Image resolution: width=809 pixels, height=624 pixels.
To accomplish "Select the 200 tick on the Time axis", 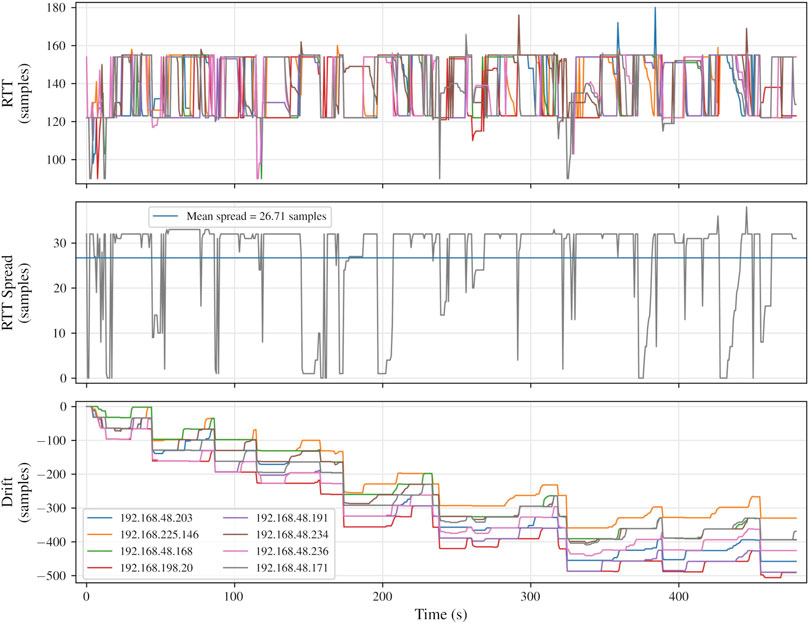I will point(382,597).
